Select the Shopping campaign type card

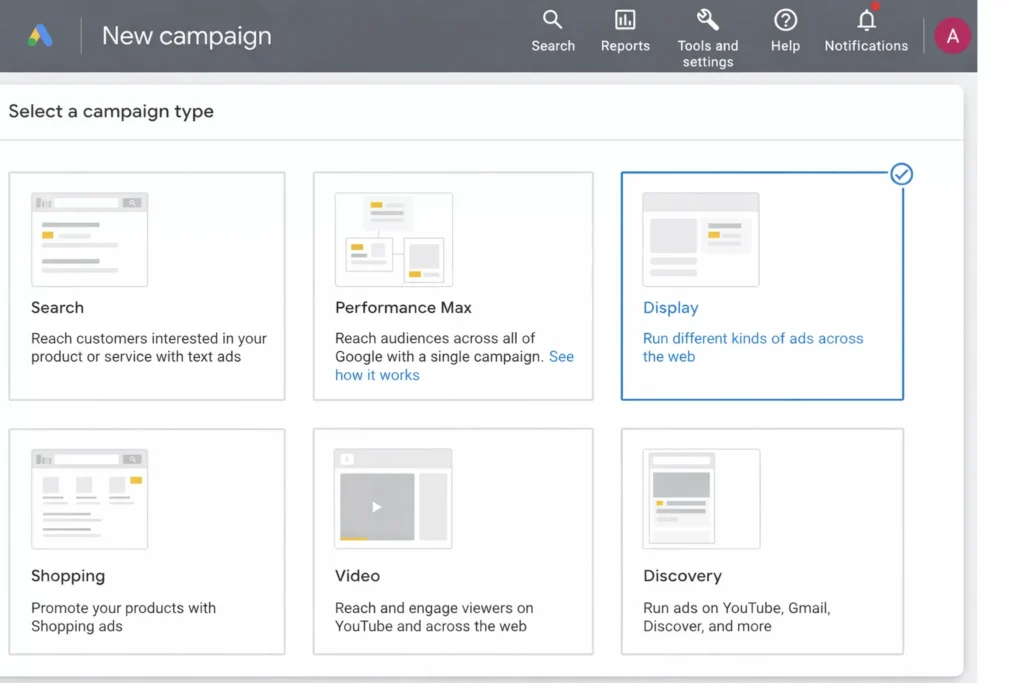click(x=147, y=542)
